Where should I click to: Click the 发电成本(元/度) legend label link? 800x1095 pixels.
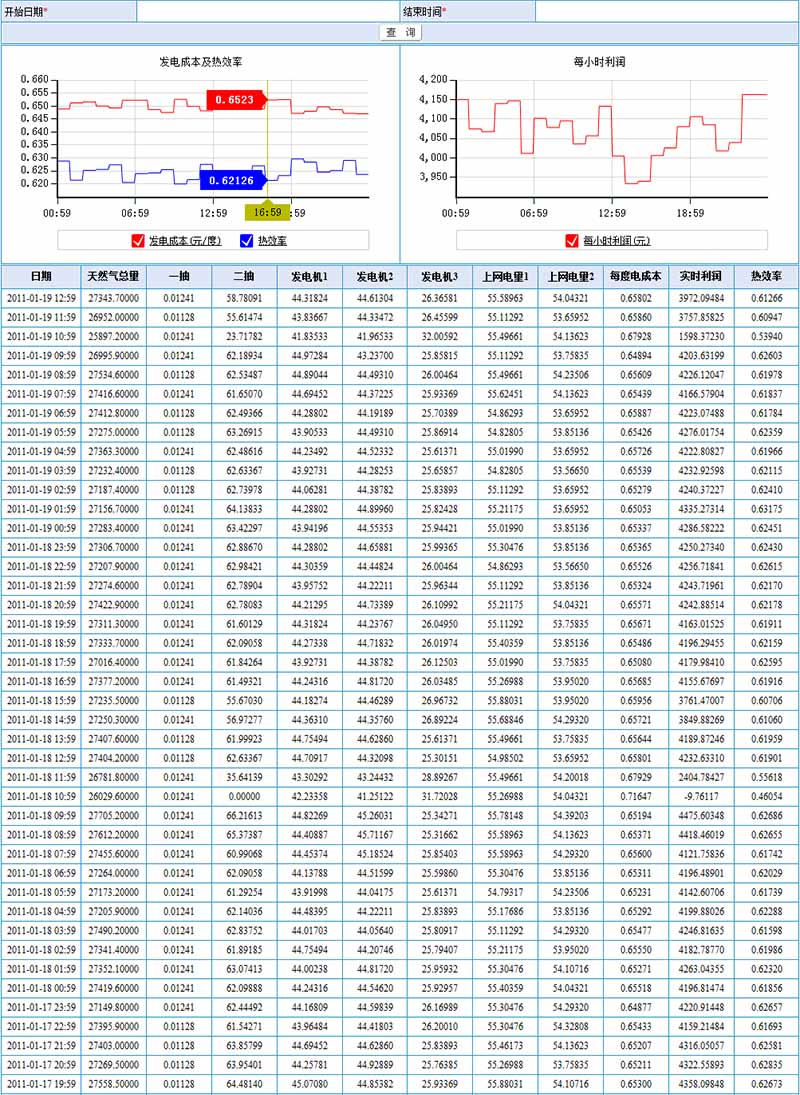click(x=185, y=241)
